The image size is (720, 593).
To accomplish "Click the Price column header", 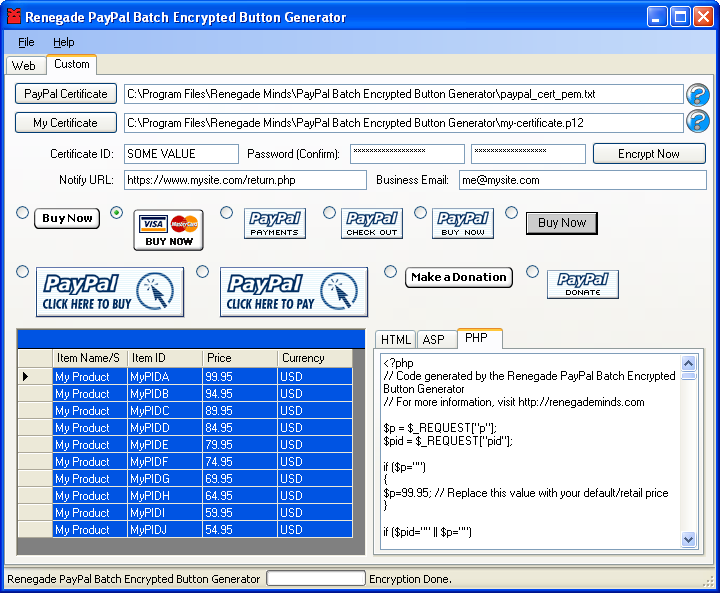I will click(x=240, y=358).
